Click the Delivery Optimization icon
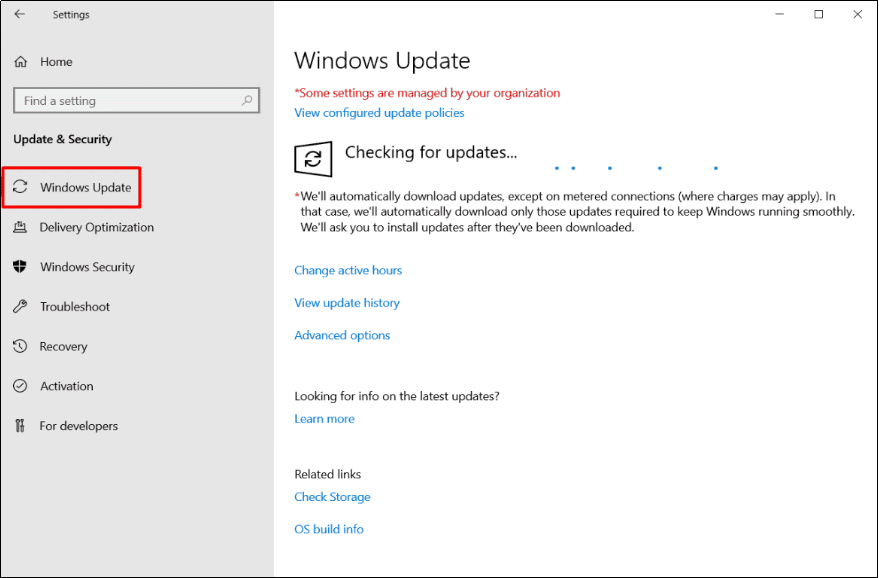 20,228
